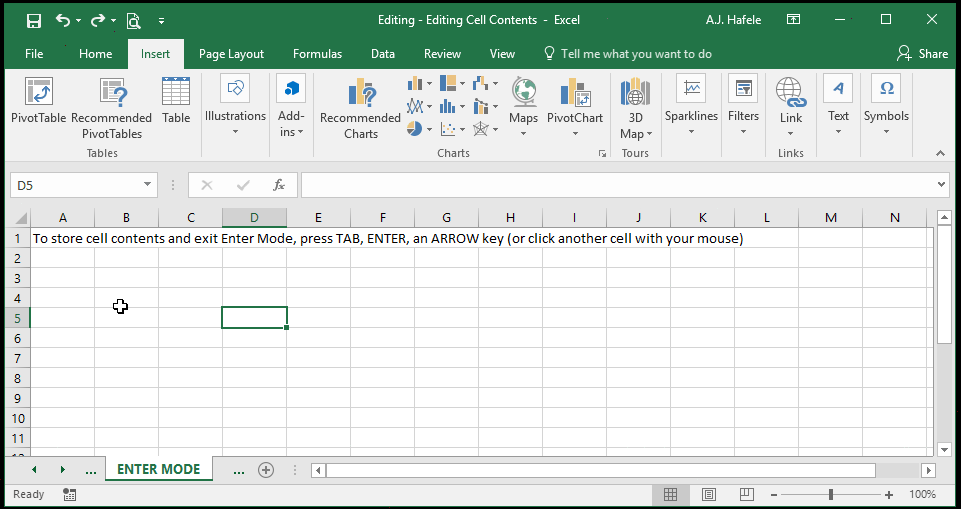
Task: Open Recommended PivotTables
Action: click(112, 108)
